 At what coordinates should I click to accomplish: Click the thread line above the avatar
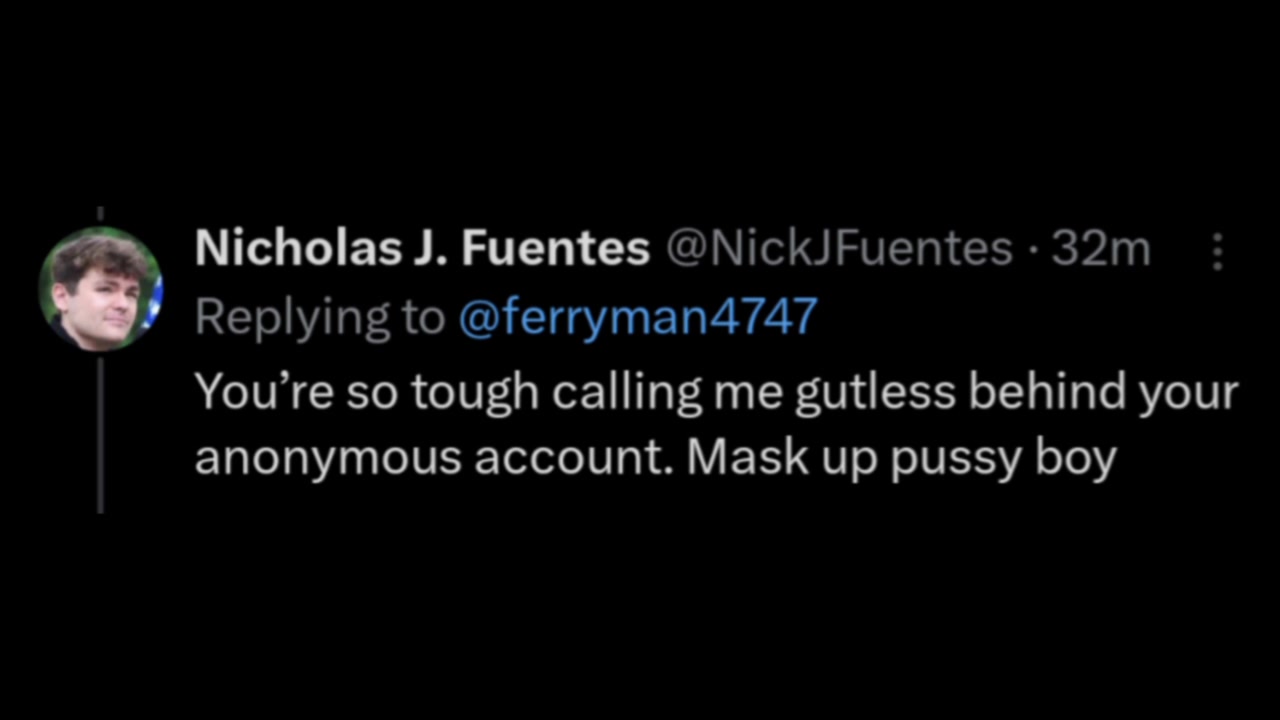tap(100, 216)
